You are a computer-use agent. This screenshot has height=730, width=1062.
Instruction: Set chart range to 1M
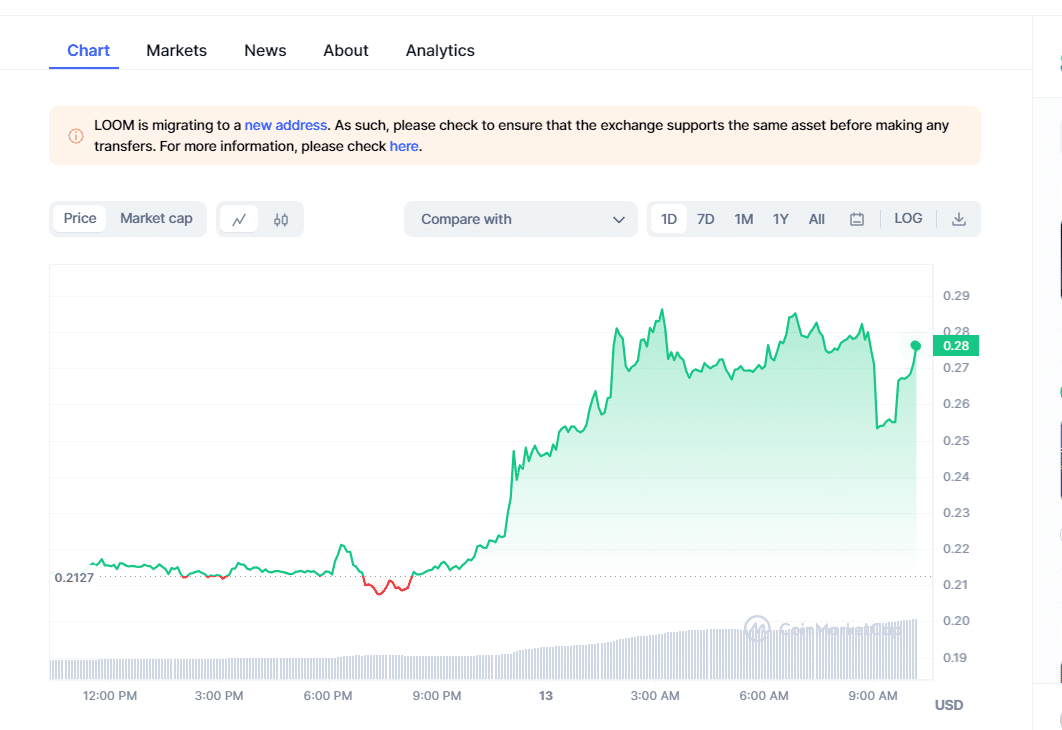[x=744, y=219]
